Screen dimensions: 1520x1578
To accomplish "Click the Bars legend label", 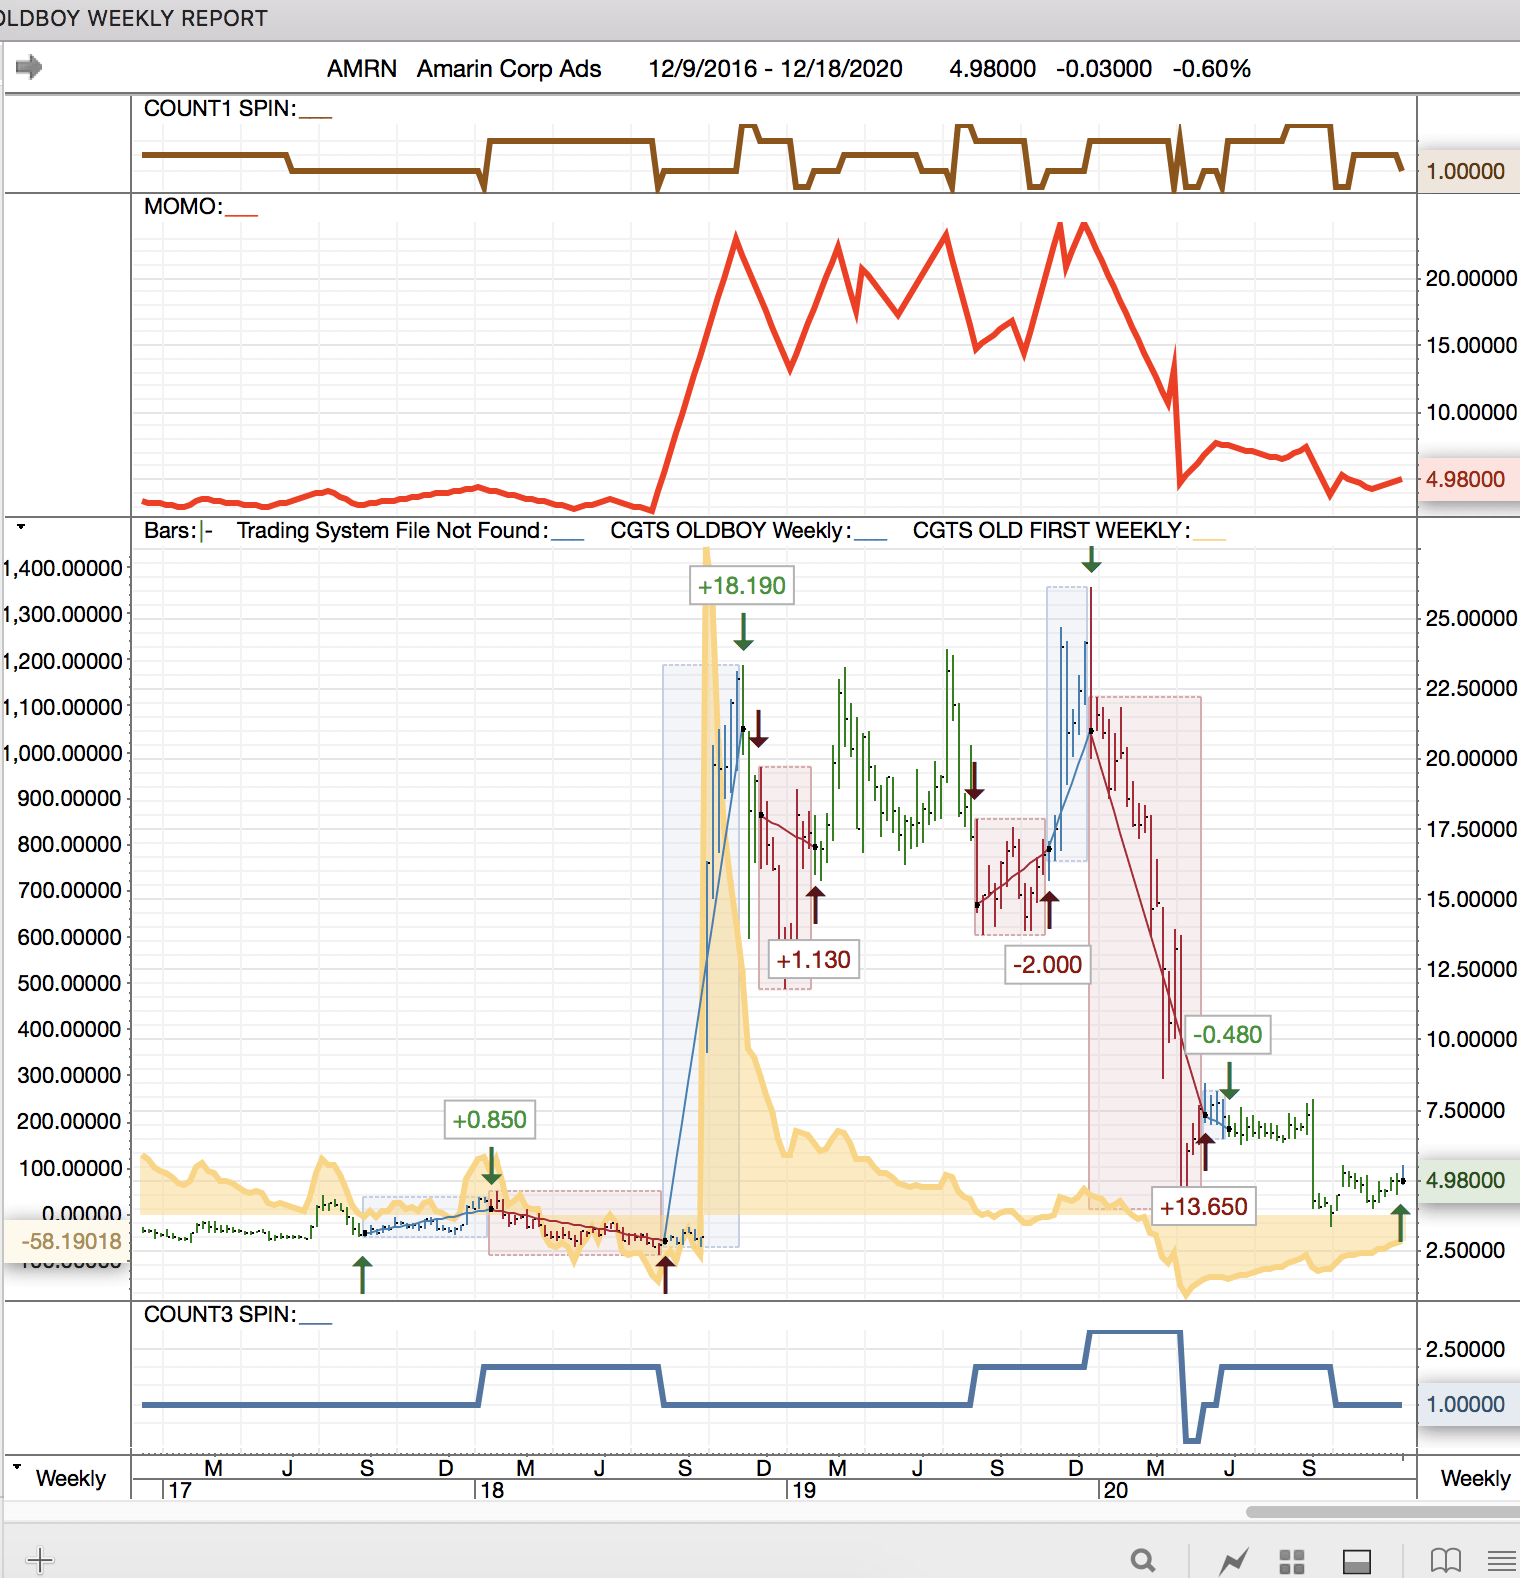I will pos(169,531).
